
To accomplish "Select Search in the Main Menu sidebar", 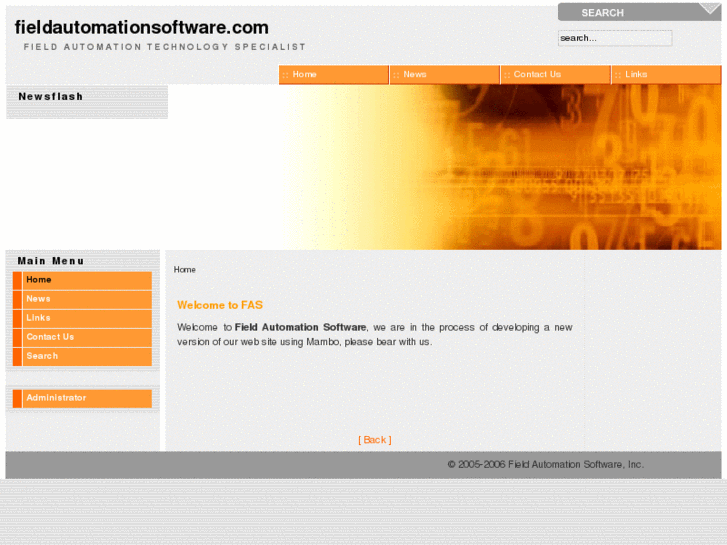I will pyautogui.click(x=82, y=356).
